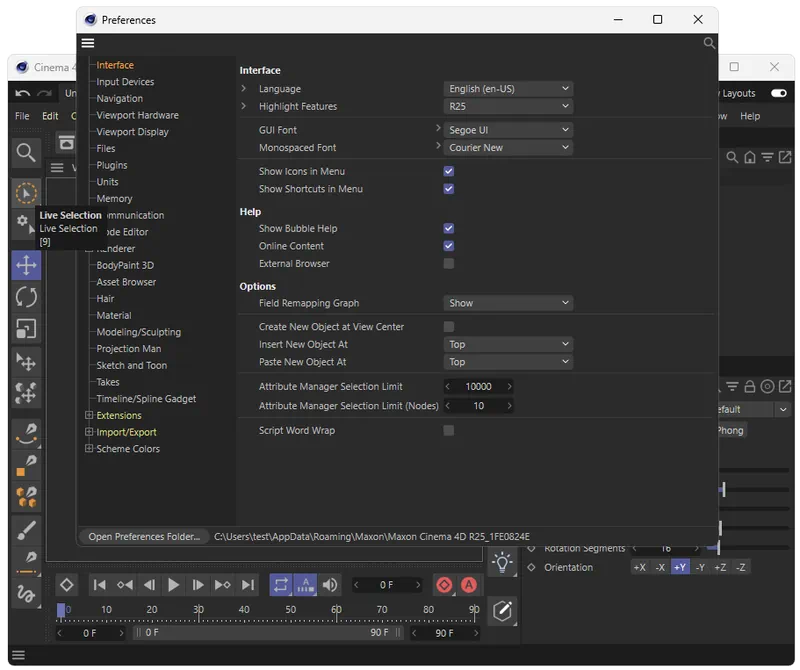The width and height of the screenshot is (800, 670).
Task: Open the Preferences hamburger menu
Action: [x=88, y=43]
